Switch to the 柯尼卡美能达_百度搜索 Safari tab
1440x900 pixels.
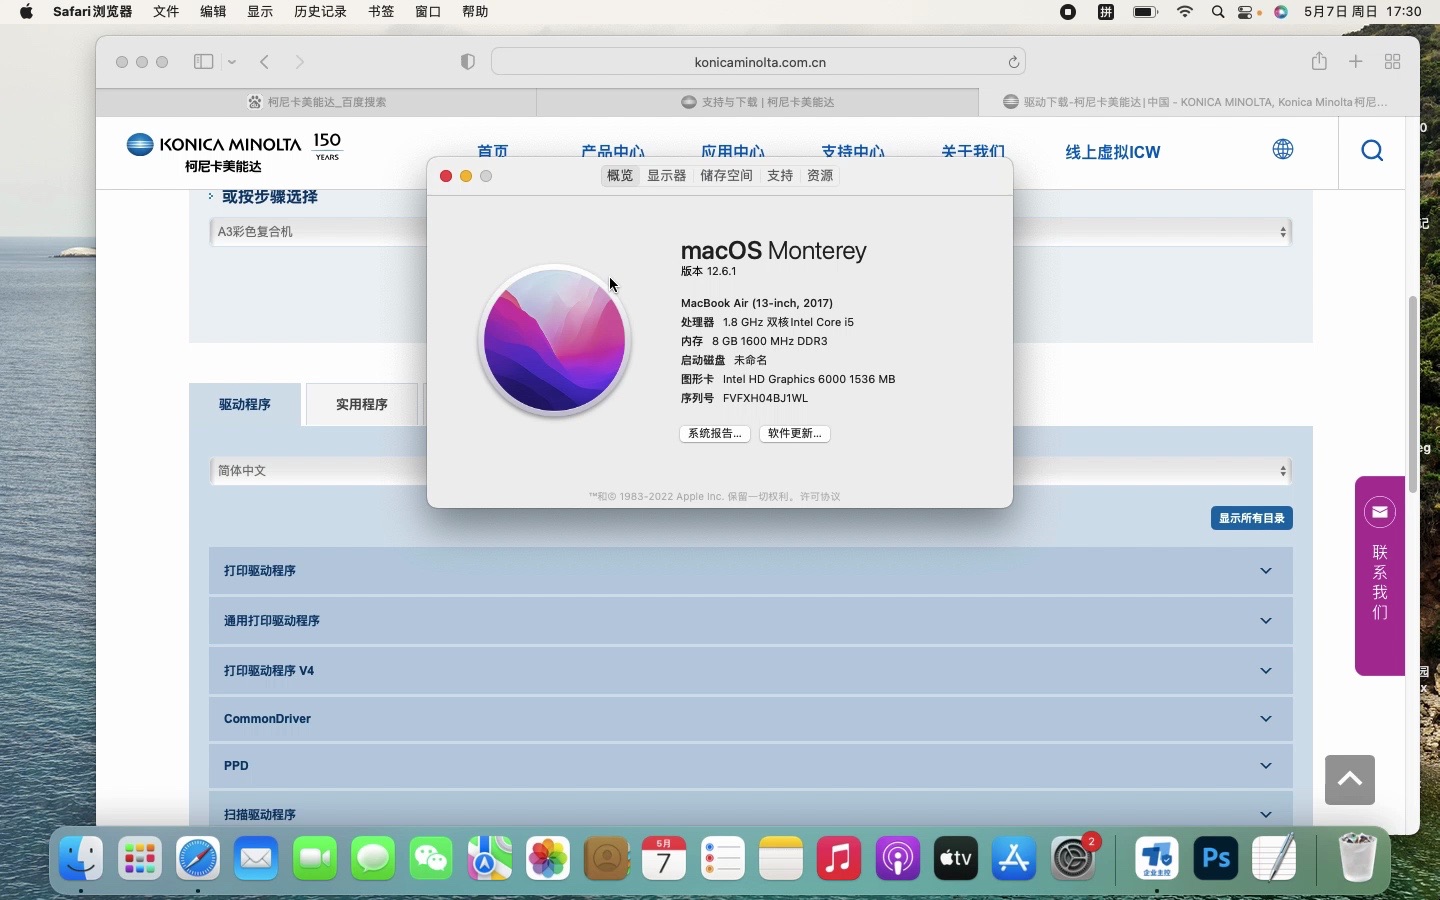tap(317, 102)
